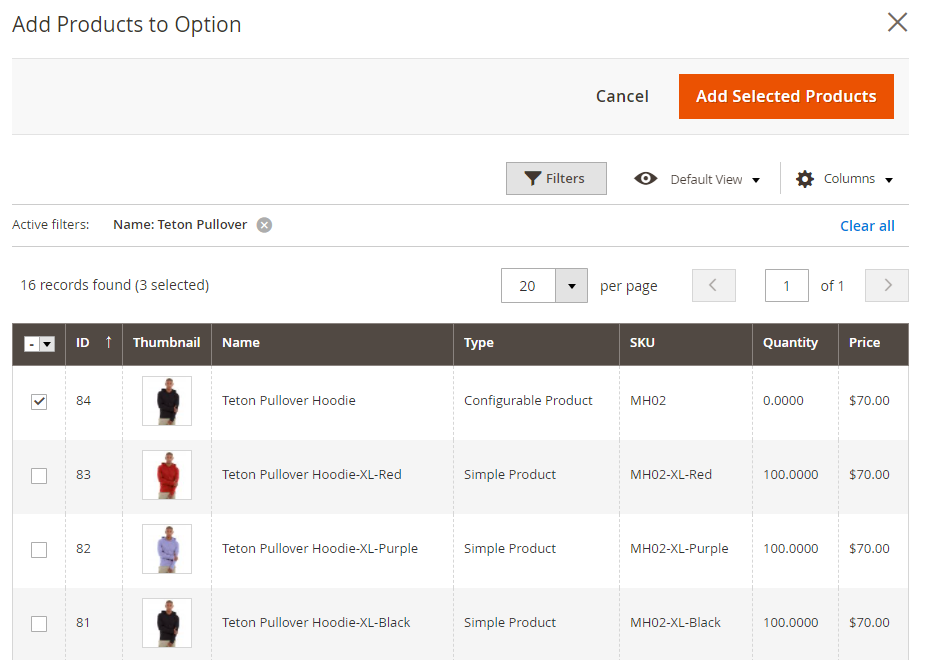Uncheck the Teton Pullover Hoodie row checkbox
This screenshot has height=660, width=930.
pos(39,402)
